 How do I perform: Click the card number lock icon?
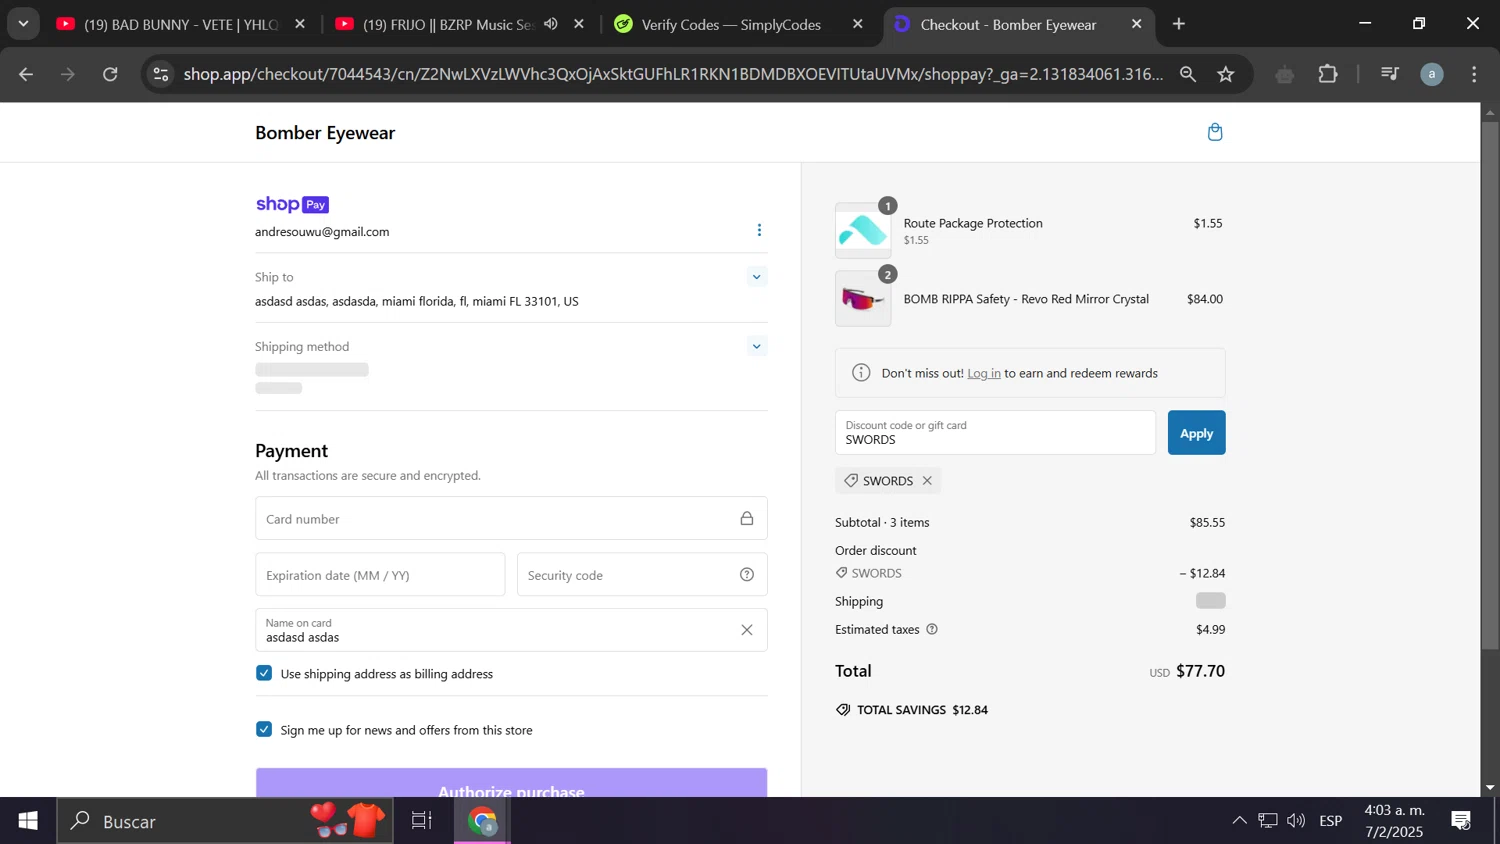[x=747, y=518]
